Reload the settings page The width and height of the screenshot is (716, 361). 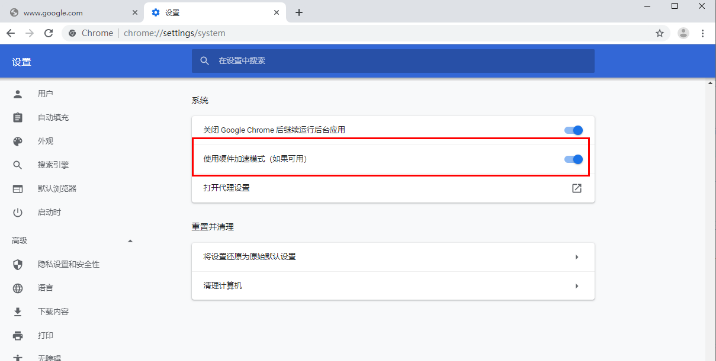48,33
